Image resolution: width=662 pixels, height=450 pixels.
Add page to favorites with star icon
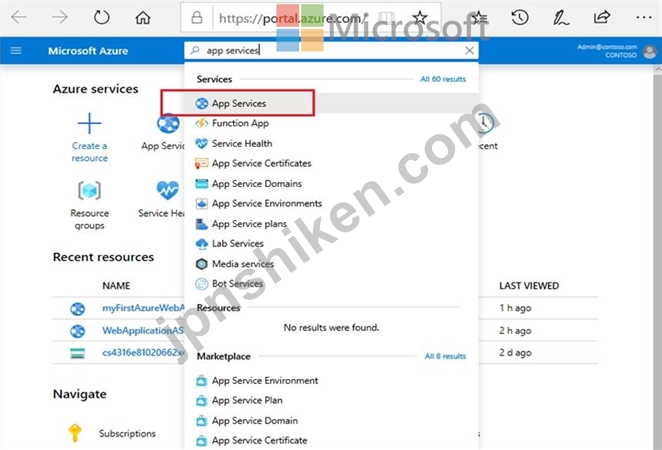[419, 17]
